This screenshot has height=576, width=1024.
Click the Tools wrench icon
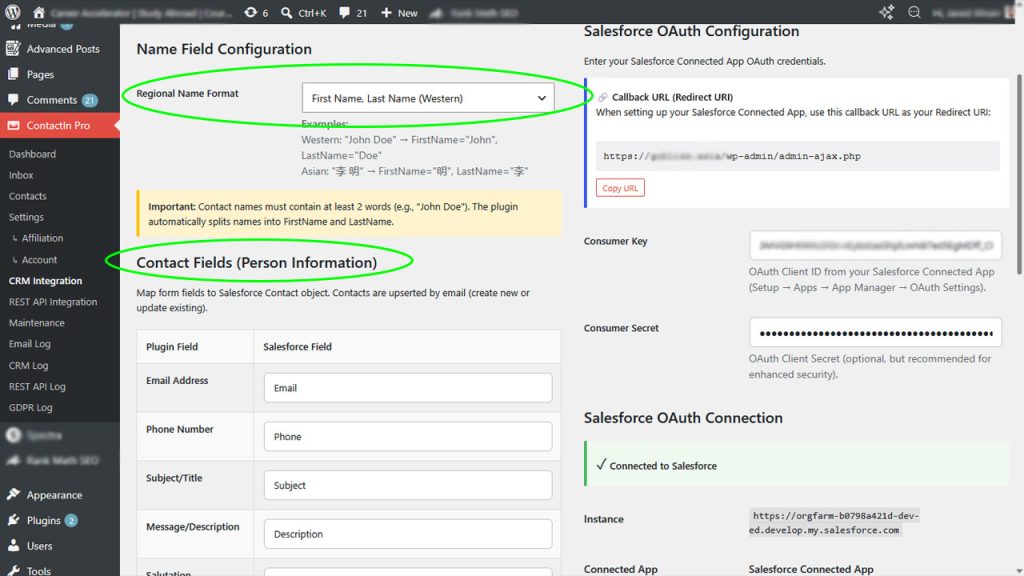pyautogui.click(x=13, y=570)
